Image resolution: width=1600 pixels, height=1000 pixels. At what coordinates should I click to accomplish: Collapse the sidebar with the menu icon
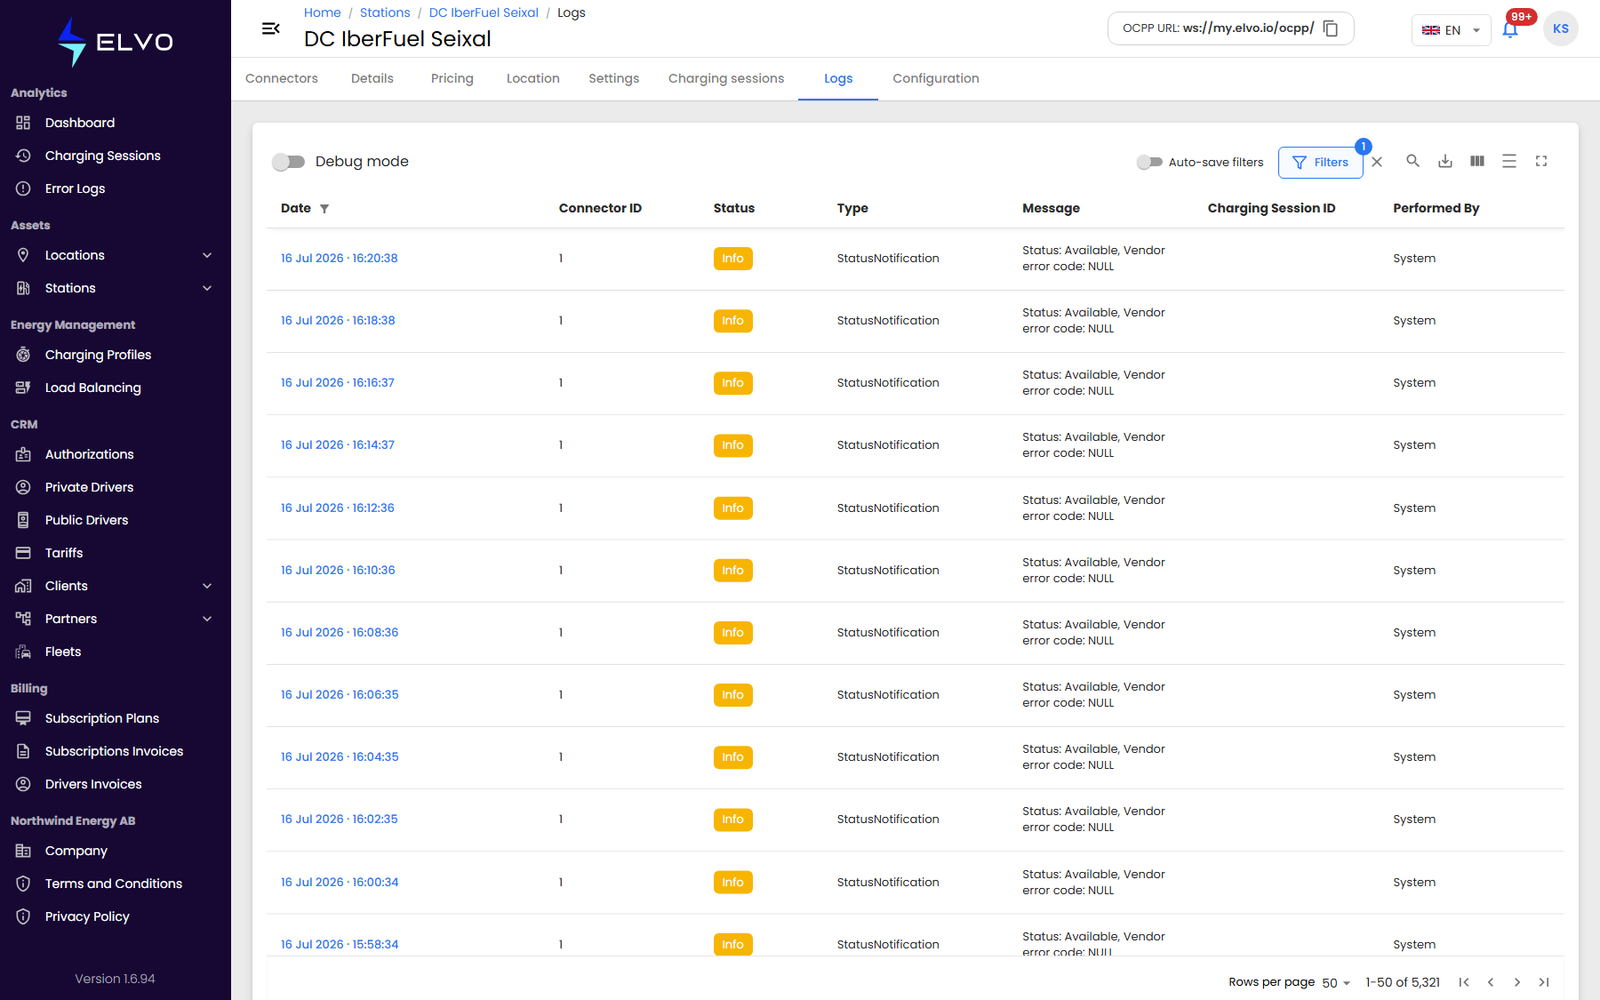tap(270, 29)
